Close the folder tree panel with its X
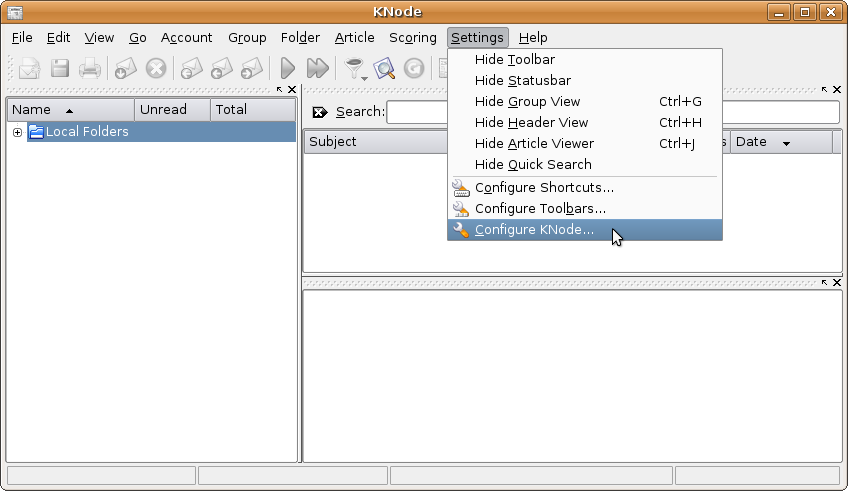 click(x=292, y=89)
